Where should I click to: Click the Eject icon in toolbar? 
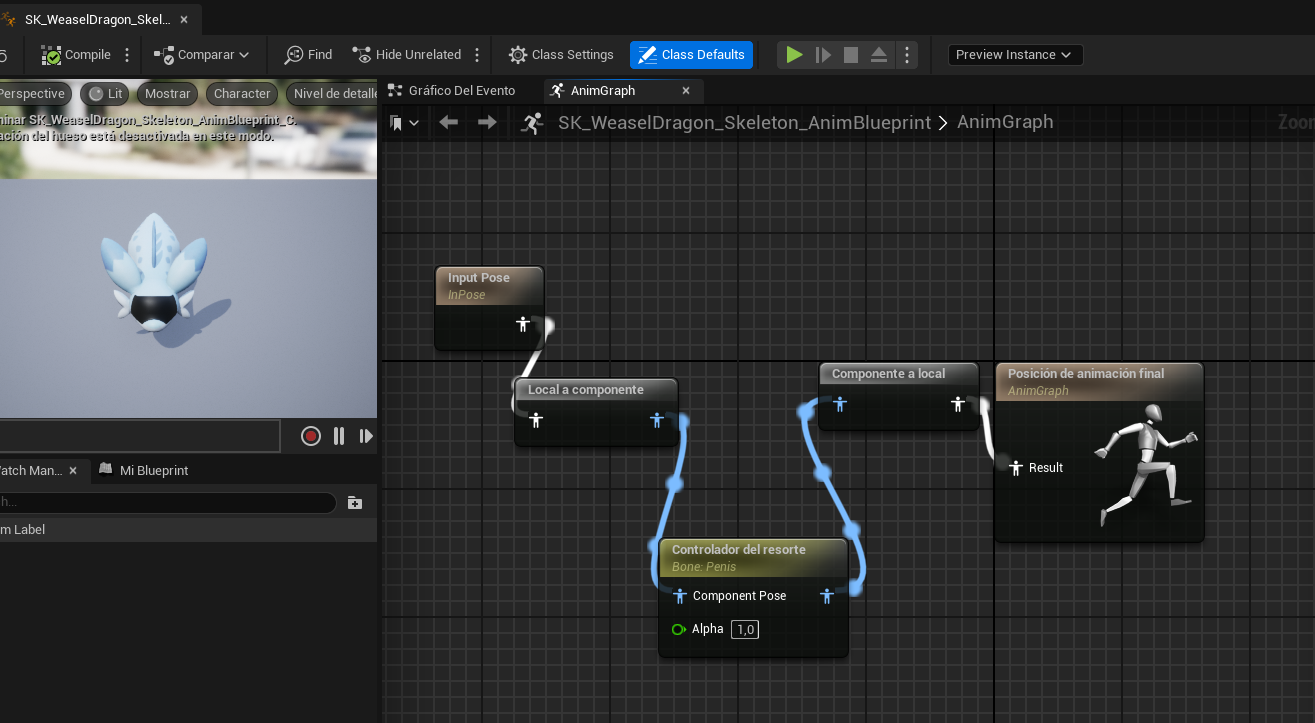[879, 55]
